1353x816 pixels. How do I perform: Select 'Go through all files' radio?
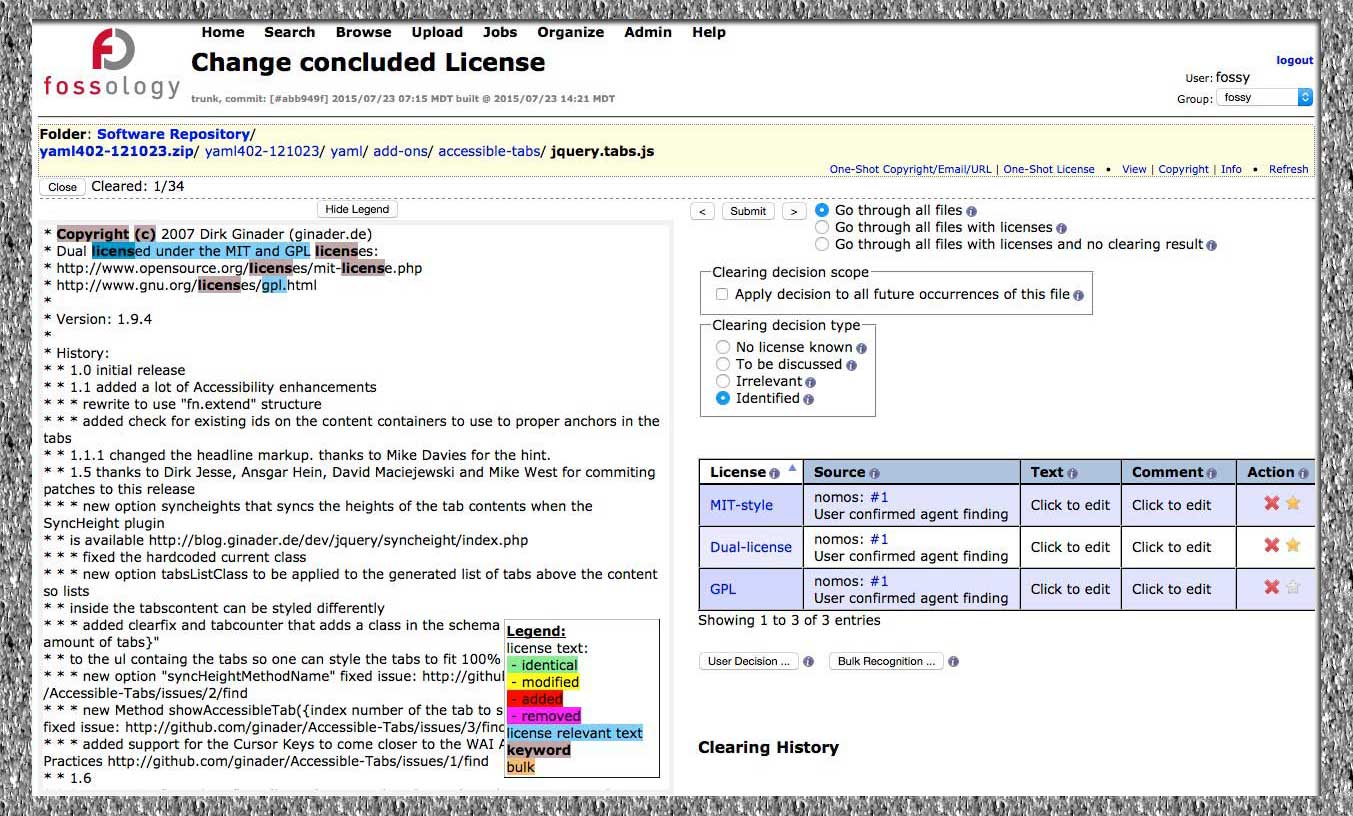(x=822, y=210)
